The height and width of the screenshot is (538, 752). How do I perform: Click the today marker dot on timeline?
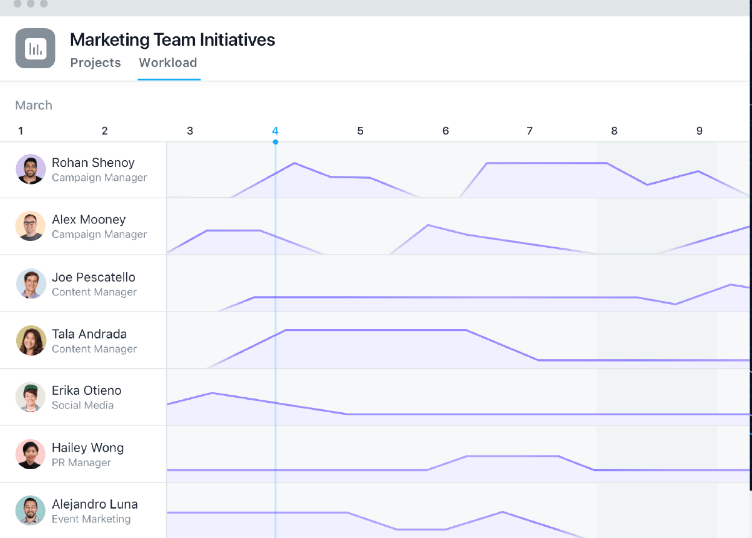click(275, 142)
